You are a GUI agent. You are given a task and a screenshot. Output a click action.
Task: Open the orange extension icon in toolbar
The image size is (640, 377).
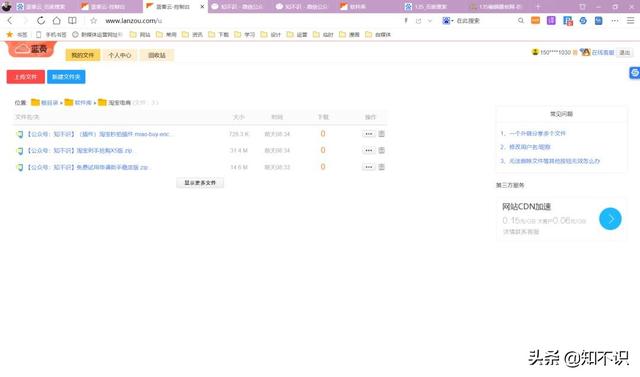(x=536, y=20)
